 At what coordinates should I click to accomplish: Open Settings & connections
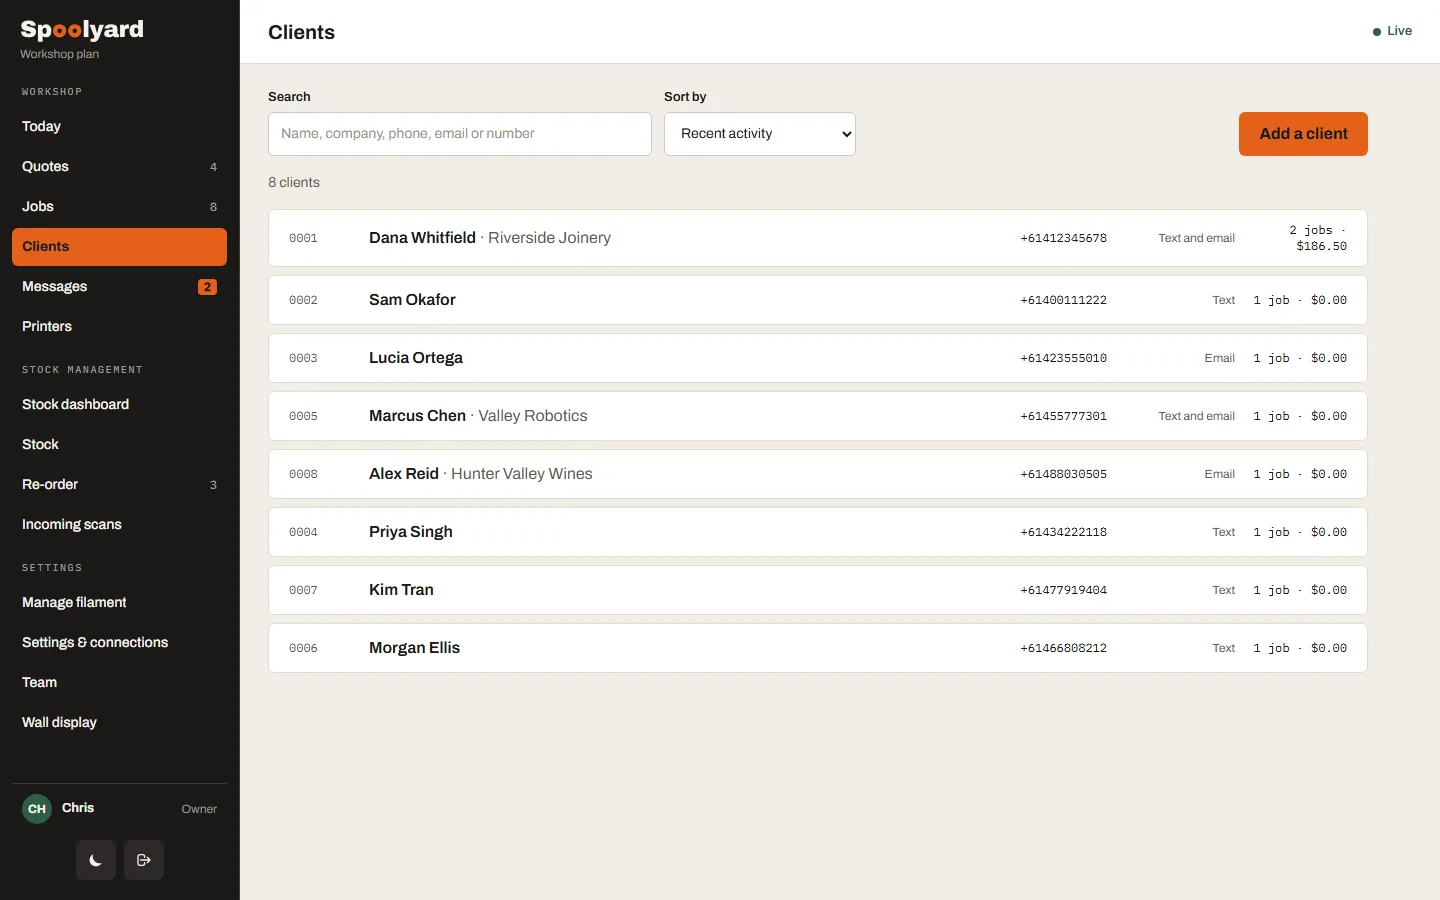119,642
